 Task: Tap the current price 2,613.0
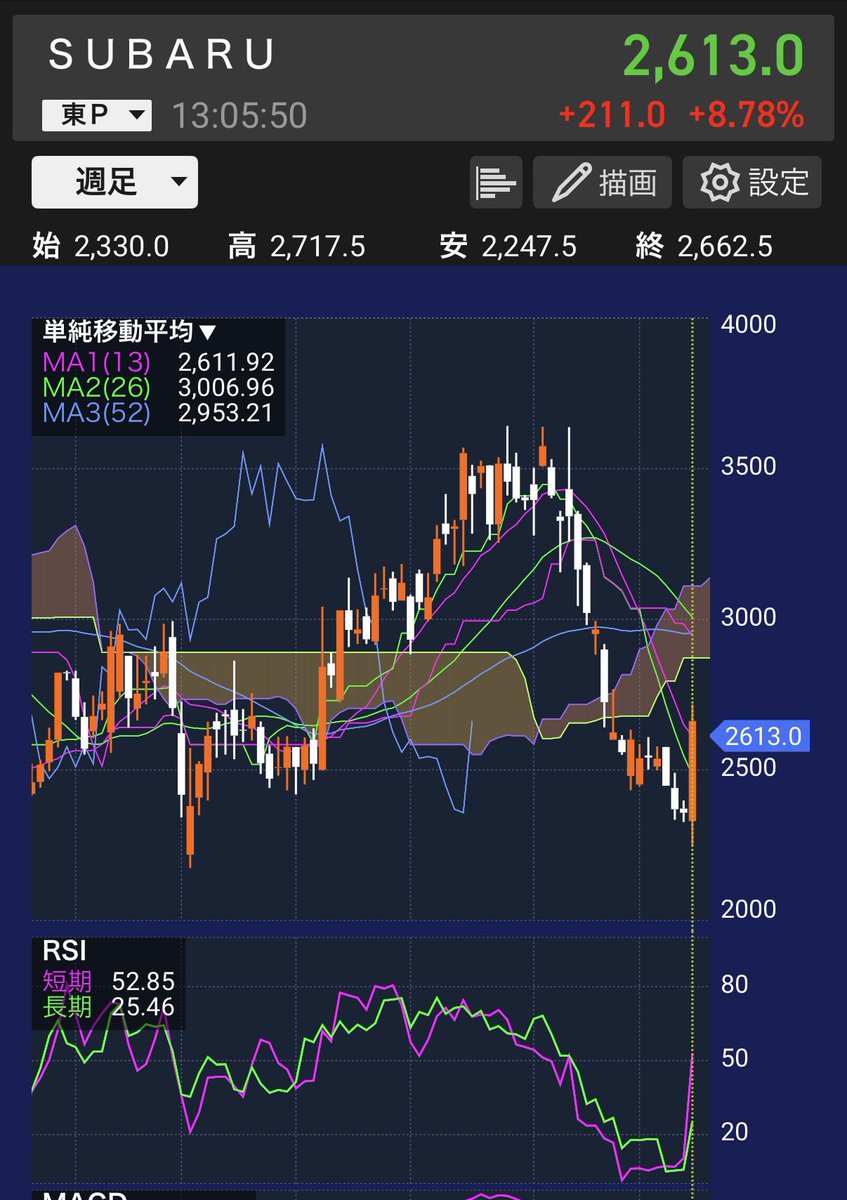(713, 54)
